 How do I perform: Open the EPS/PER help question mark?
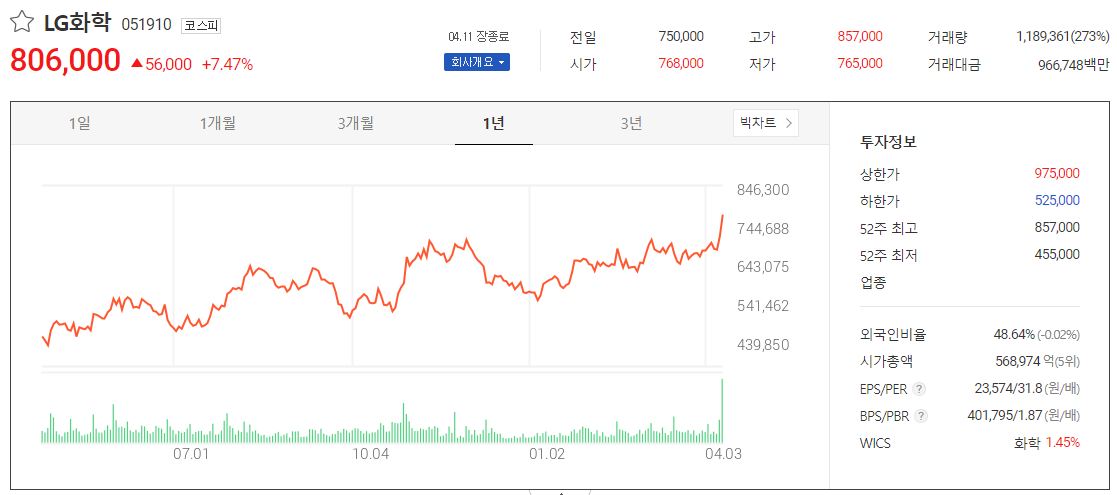tap(919, 389)
